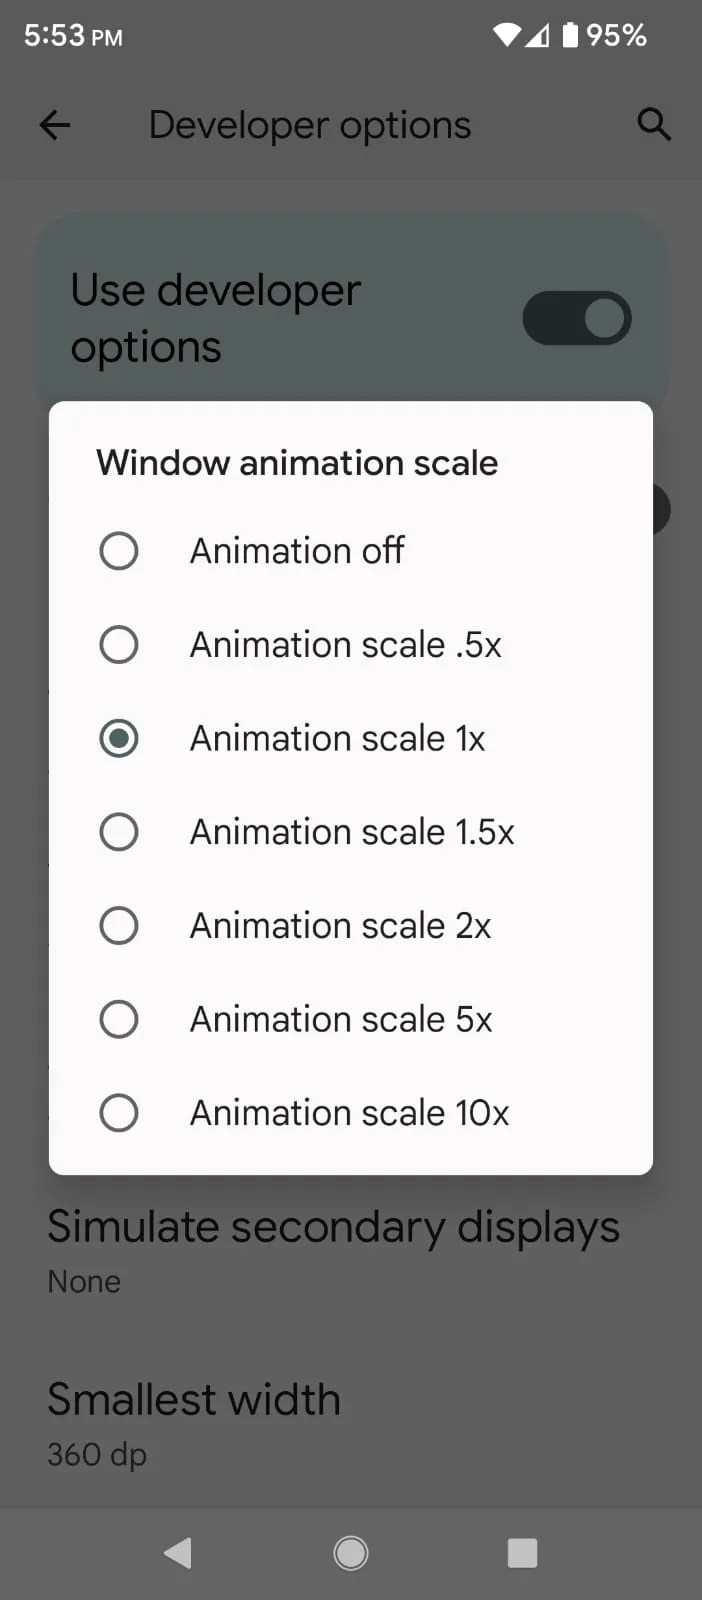Tap the Developer options page title
Viewport: 702px width, 1600px height.
click(310, 125)
